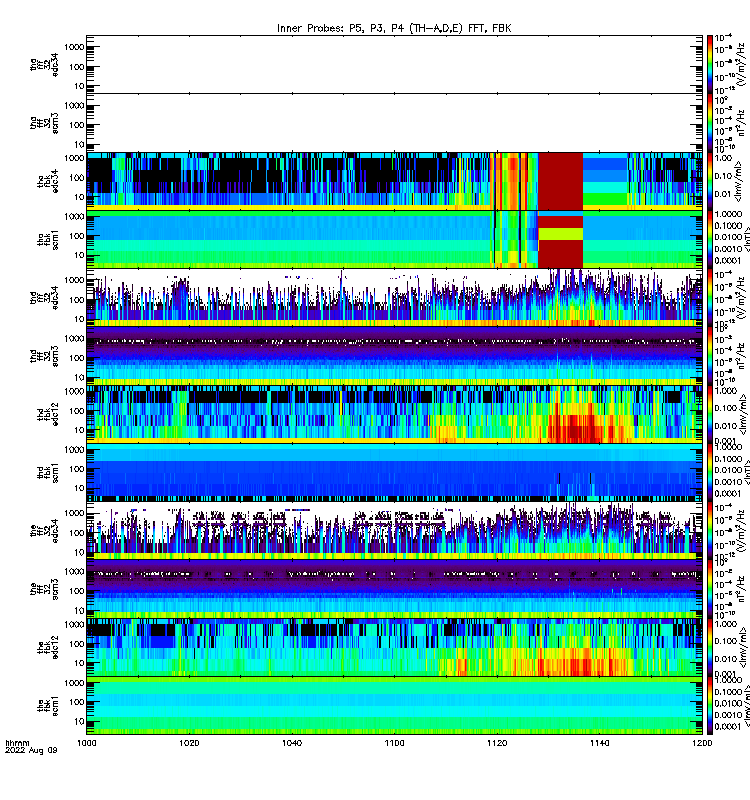
Task: Click the the fff scm3 spectrogram panel
Action: pyautogui.click(x=394, y=589)
